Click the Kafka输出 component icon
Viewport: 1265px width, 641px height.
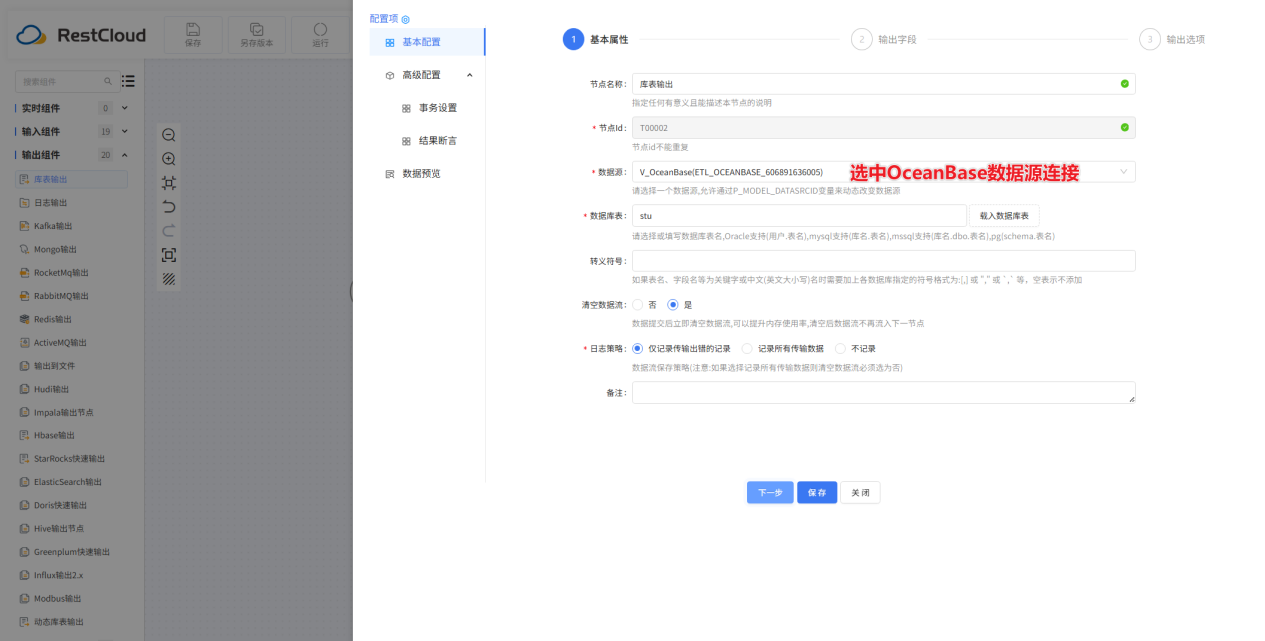coord(25,226)
